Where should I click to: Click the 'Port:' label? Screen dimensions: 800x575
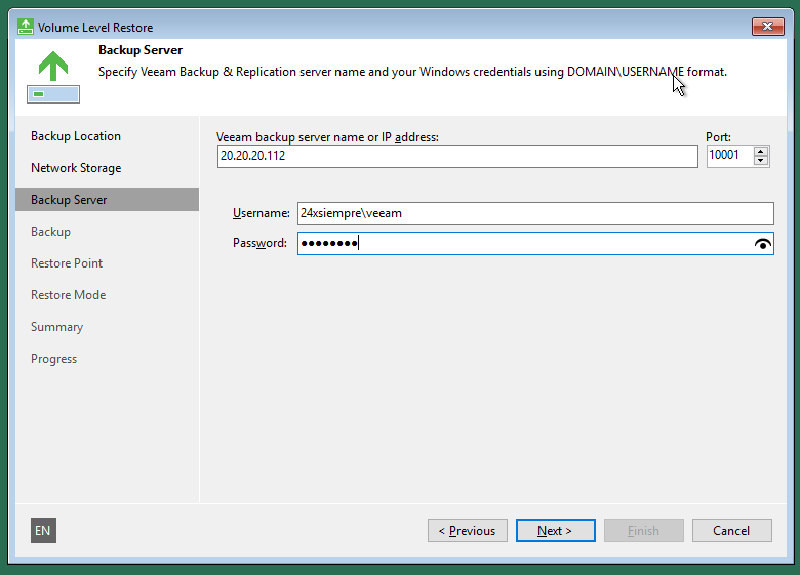coord(718,137)
